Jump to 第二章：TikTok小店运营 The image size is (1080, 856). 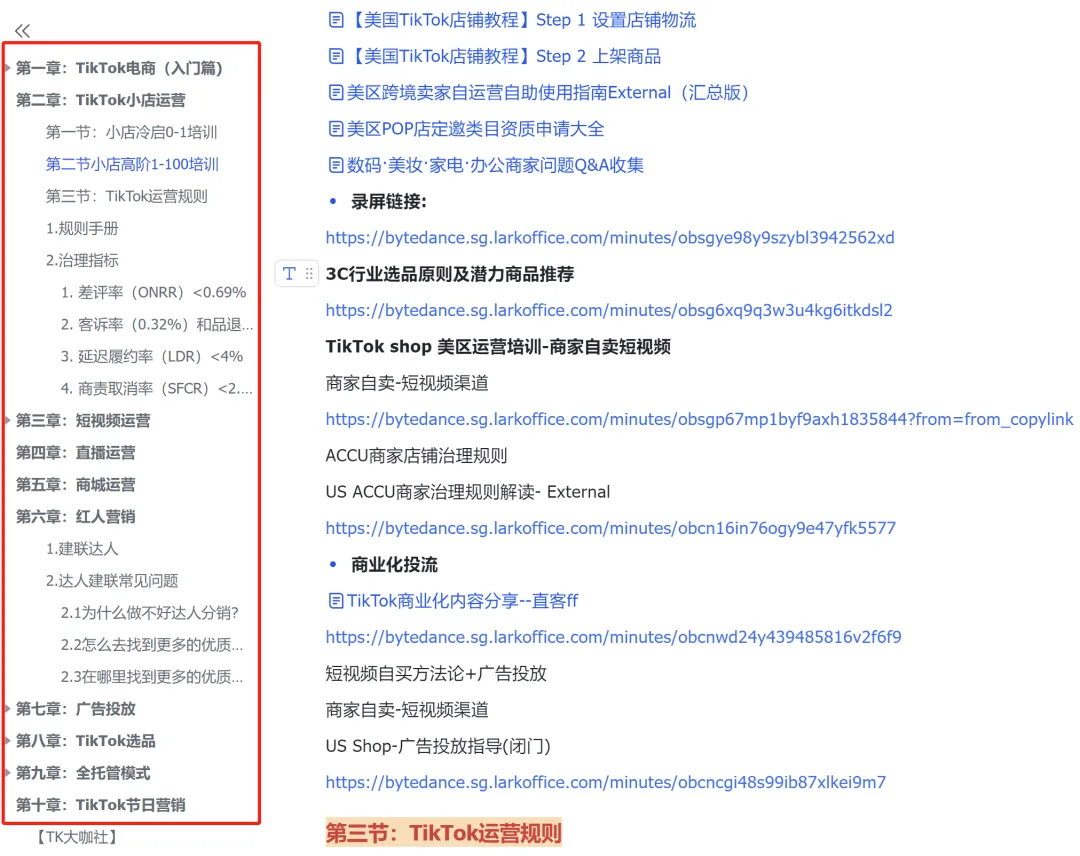(101, 100)
